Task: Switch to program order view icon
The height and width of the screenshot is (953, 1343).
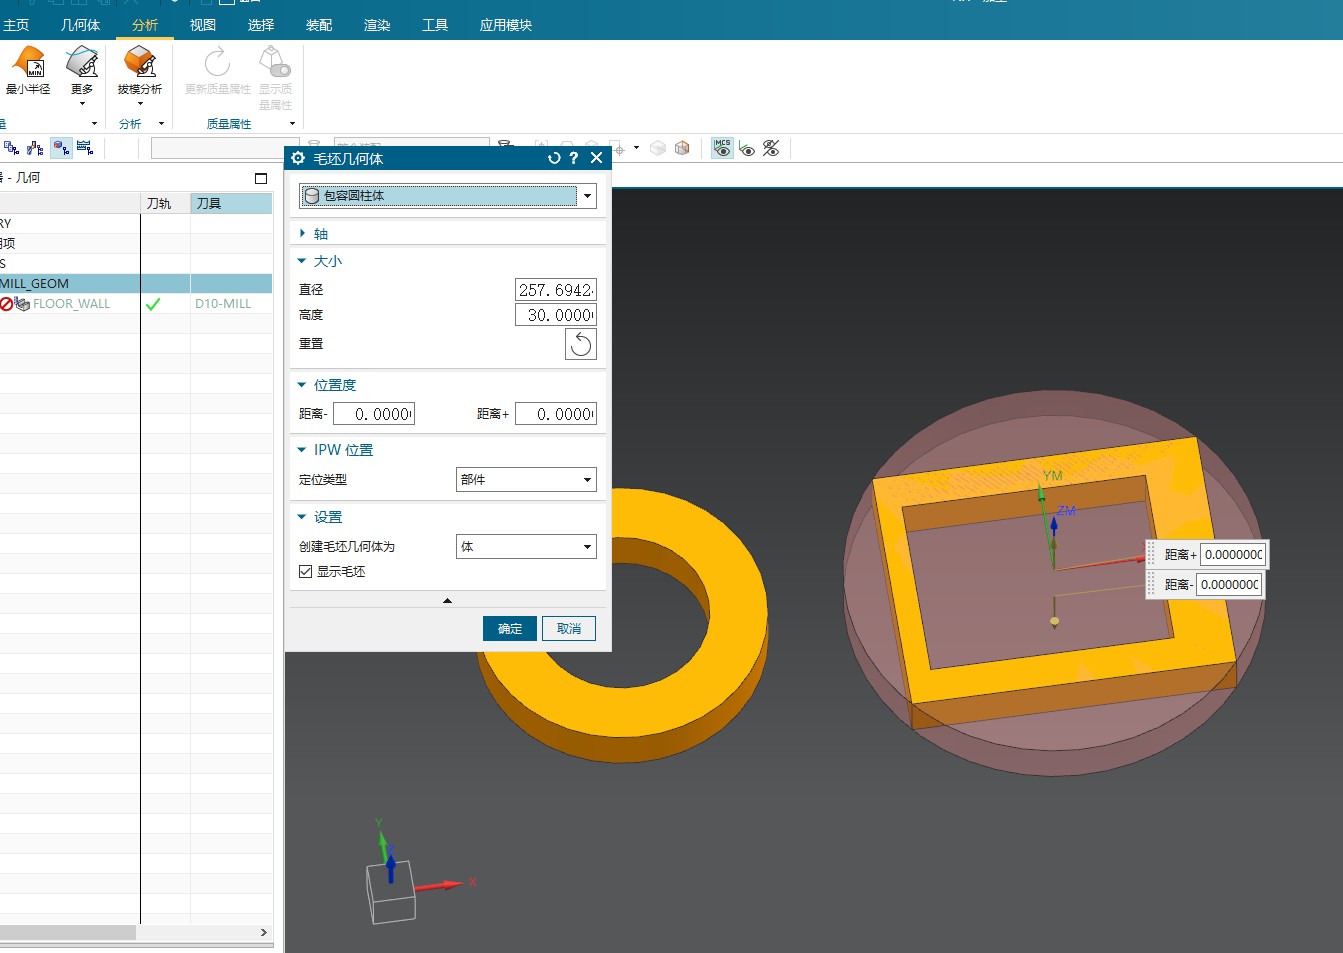Action: pos(12,148)
